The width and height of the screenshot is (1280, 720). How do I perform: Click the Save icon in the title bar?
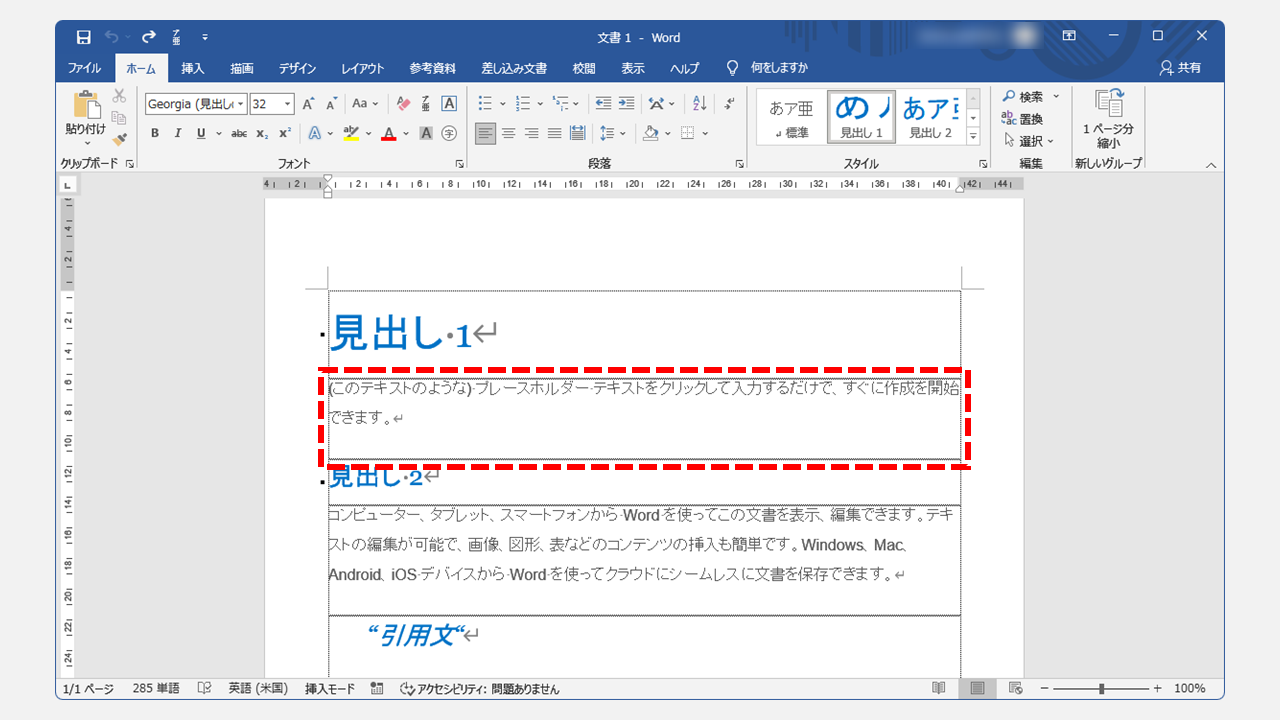point(84,37)
